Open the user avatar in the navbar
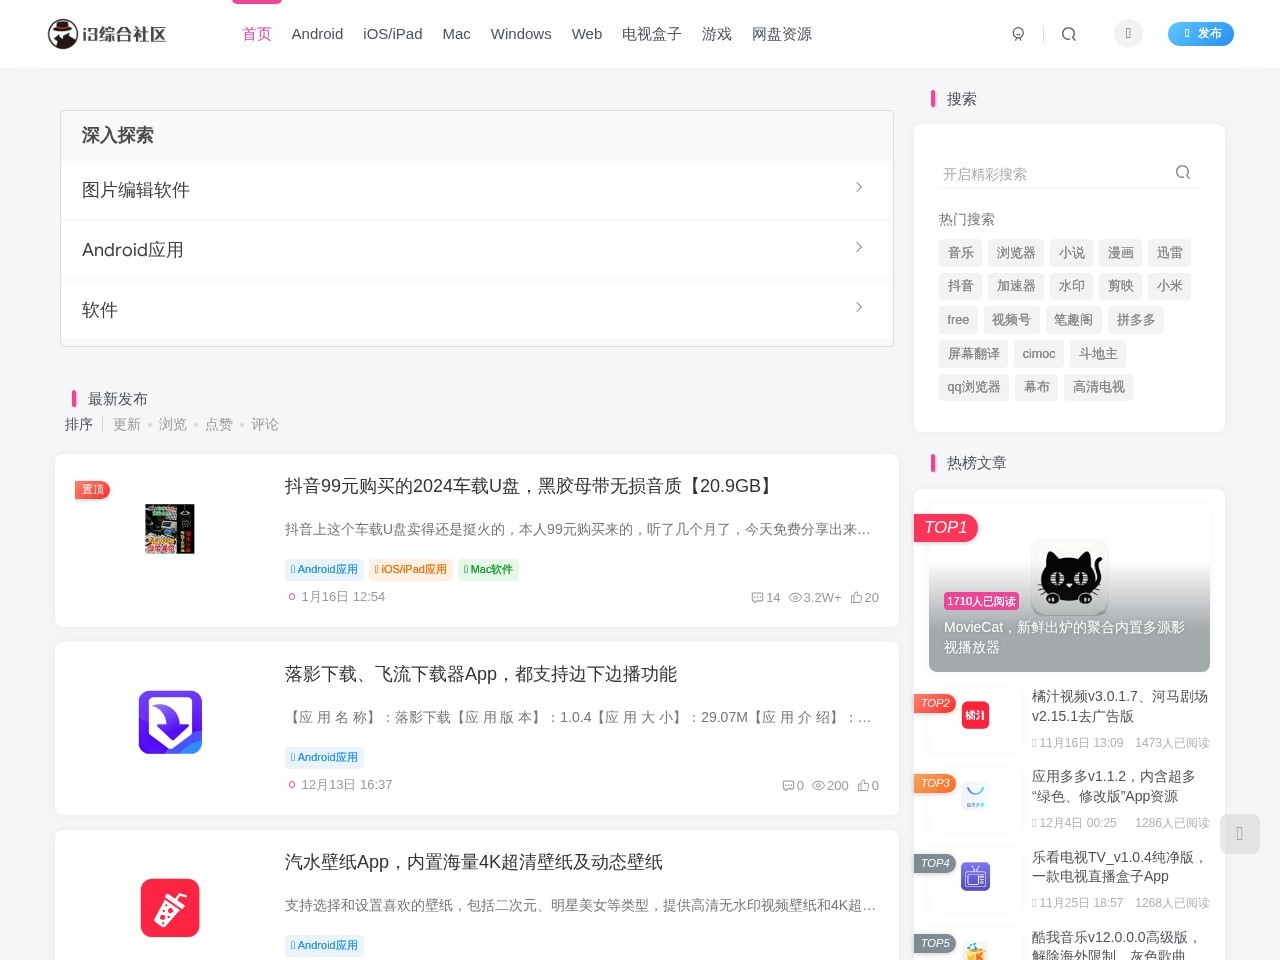 pyautogui.click(x=1128, y=33)
